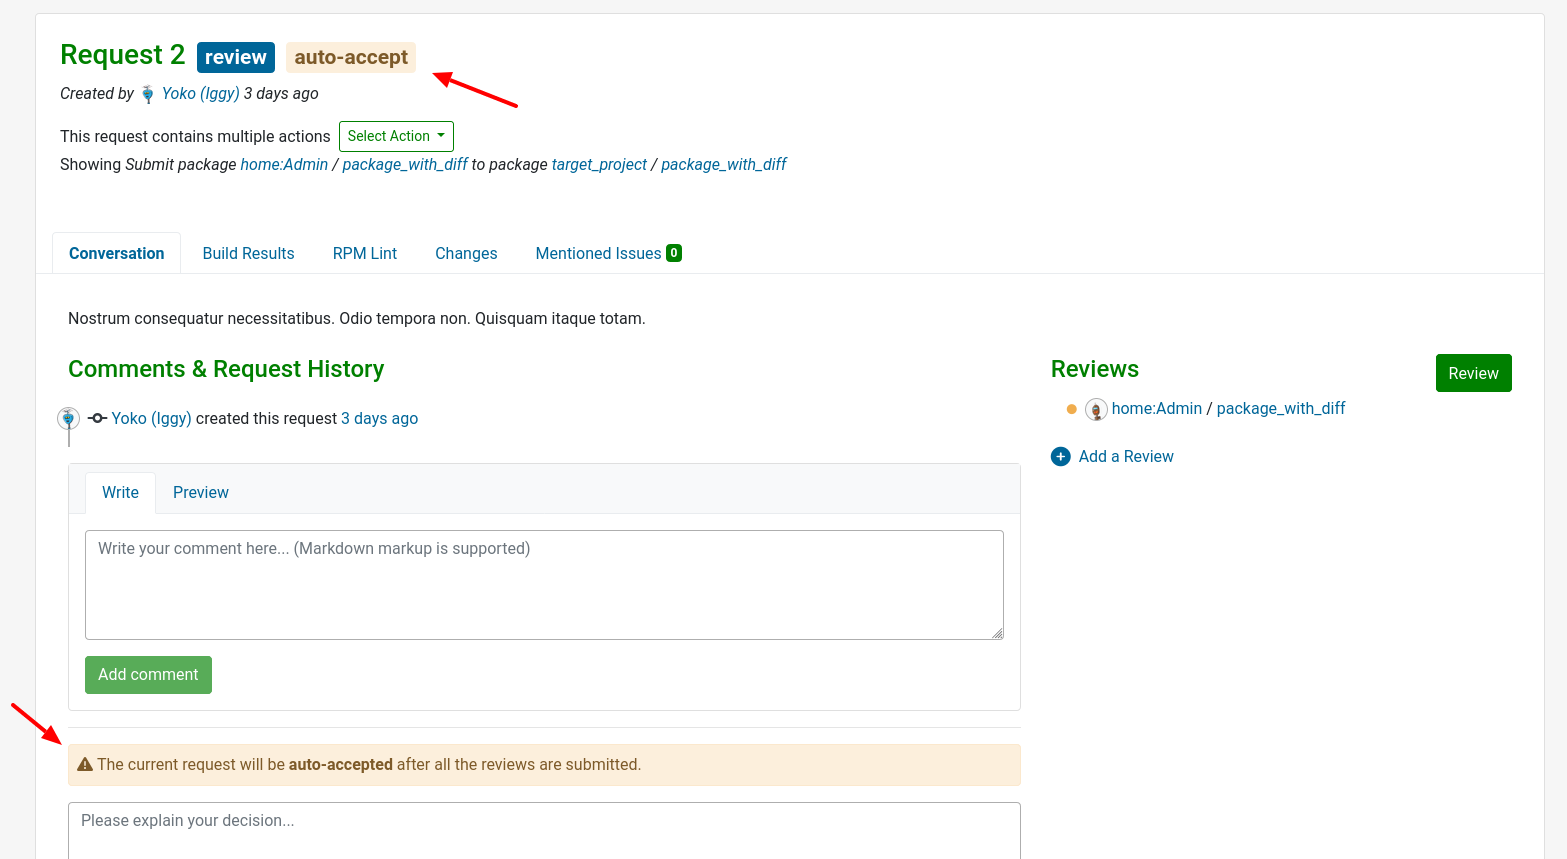Click the avatar next to the request history entry
Image resolution: width=1567 pixels, height=859 pixels.
click(x=67, y=417)
